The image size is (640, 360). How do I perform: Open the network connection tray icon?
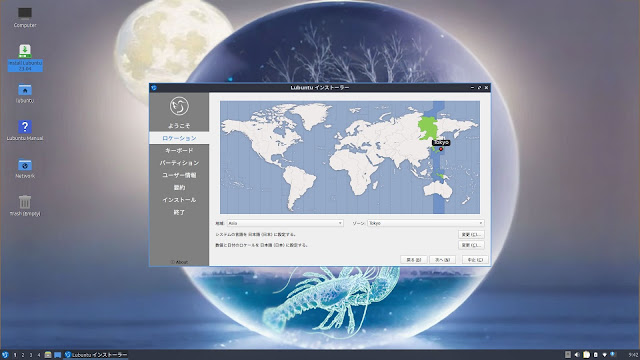[x=604, y=355]
